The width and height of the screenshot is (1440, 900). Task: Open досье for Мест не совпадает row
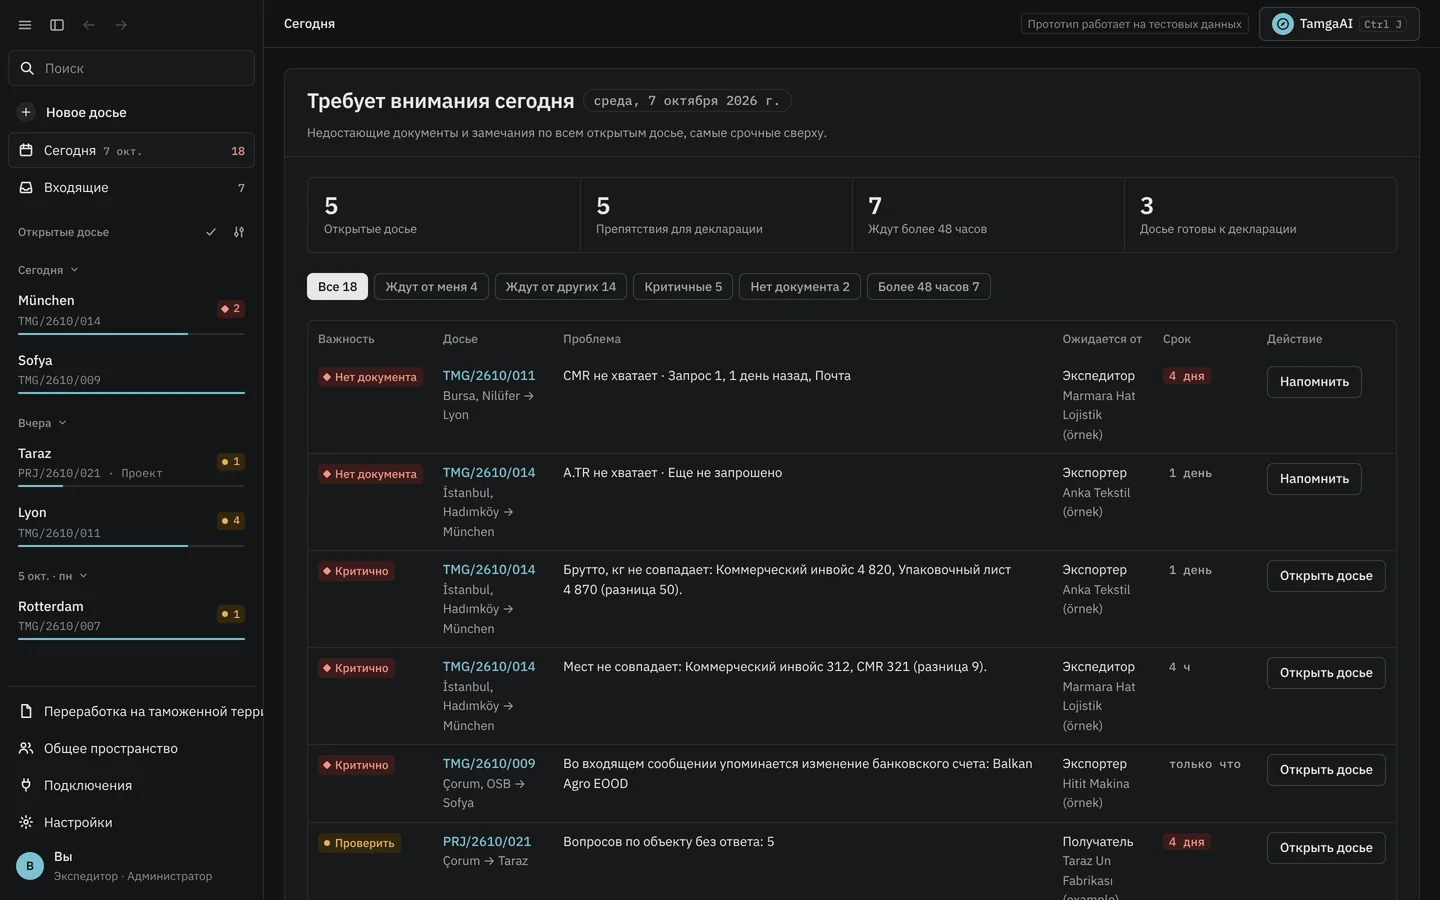pyautogui.click(x=1326, y=673)
